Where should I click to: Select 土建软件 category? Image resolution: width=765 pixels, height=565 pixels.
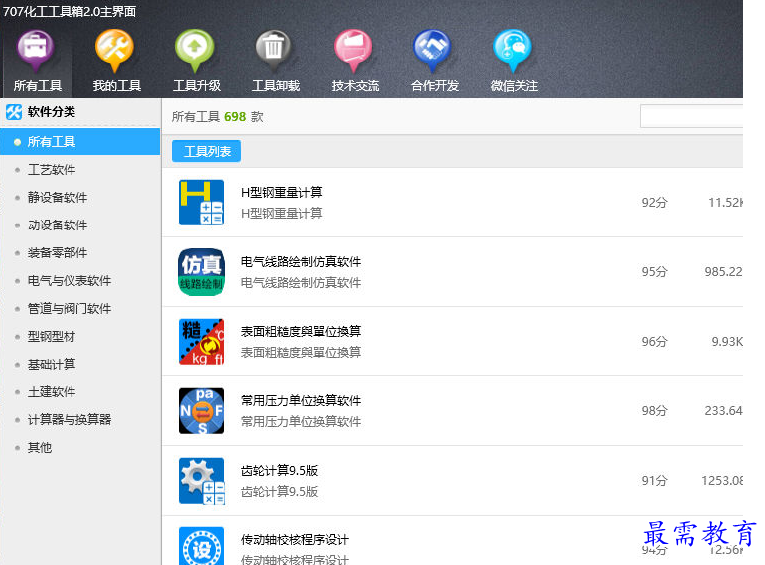pyautogui.click(x=51, y=392)
